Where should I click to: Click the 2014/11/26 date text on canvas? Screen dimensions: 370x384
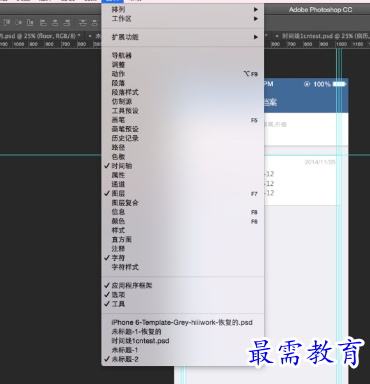(320, 162)
